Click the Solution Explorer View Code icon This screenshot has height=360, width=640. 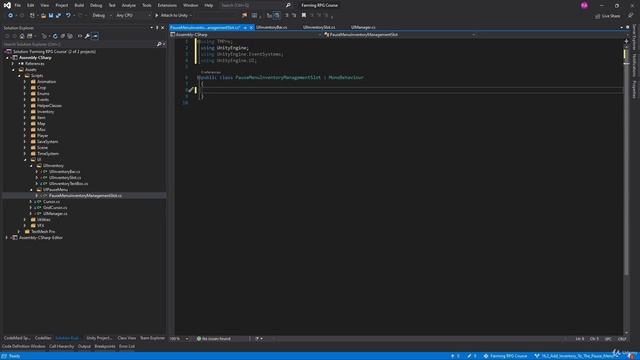point(80,36)
